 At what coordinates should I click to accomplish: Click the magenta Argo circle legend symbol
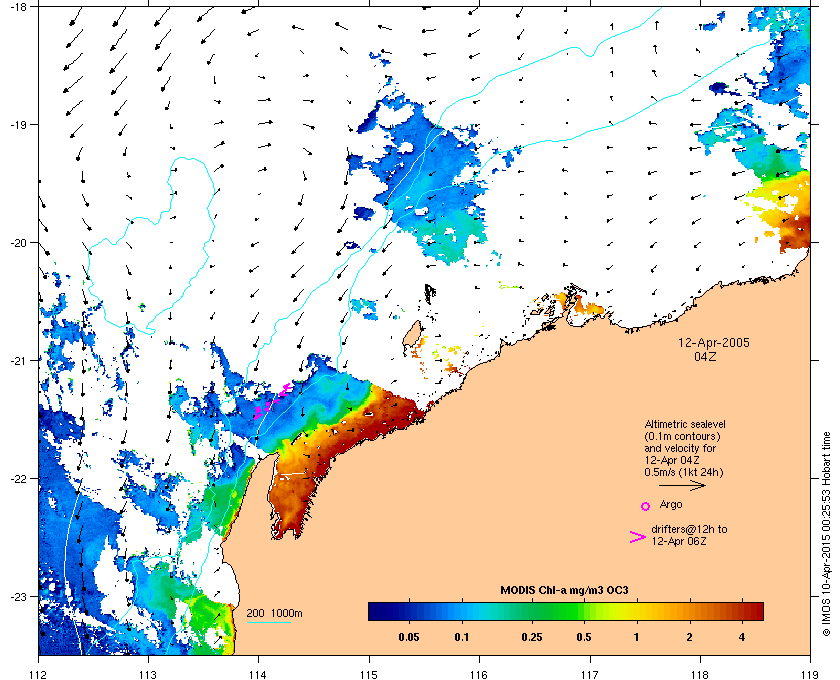click(x=646, y=506)
